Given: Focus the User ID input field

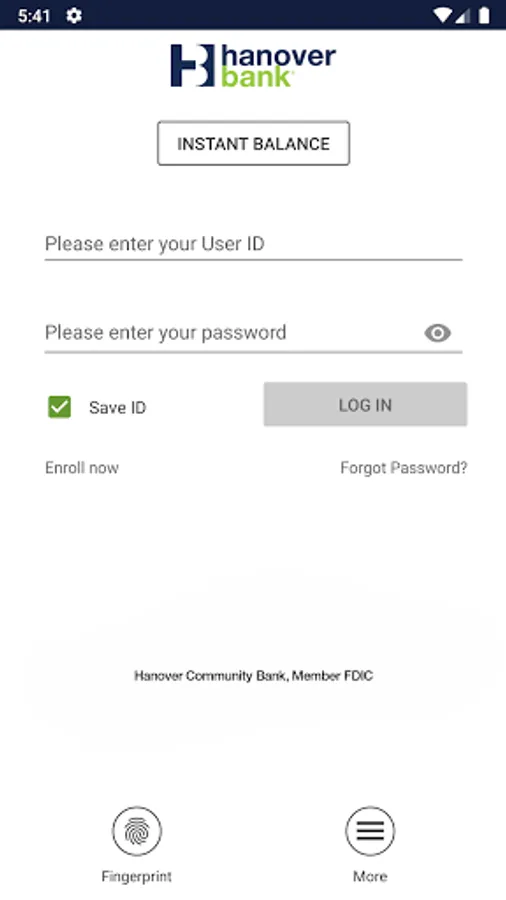Looking at the screenshot, I should 254,245.
